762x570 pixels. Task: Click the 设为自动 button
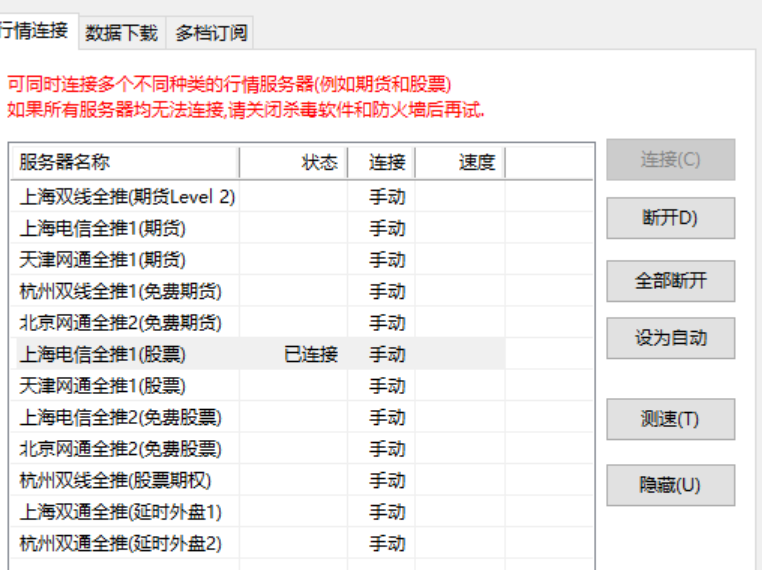click(671, 338)
